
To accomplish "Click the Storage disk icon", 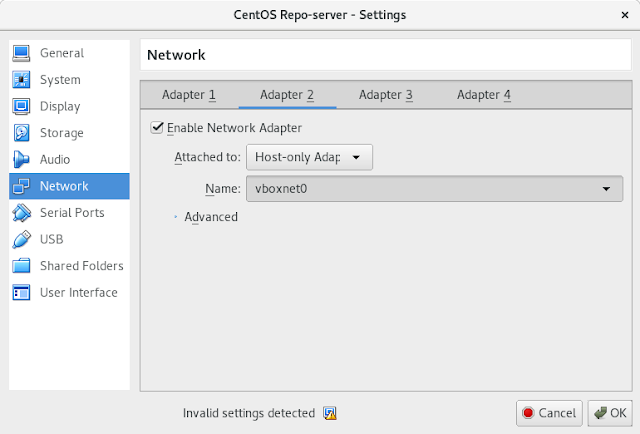I will [x=21, y=133].
